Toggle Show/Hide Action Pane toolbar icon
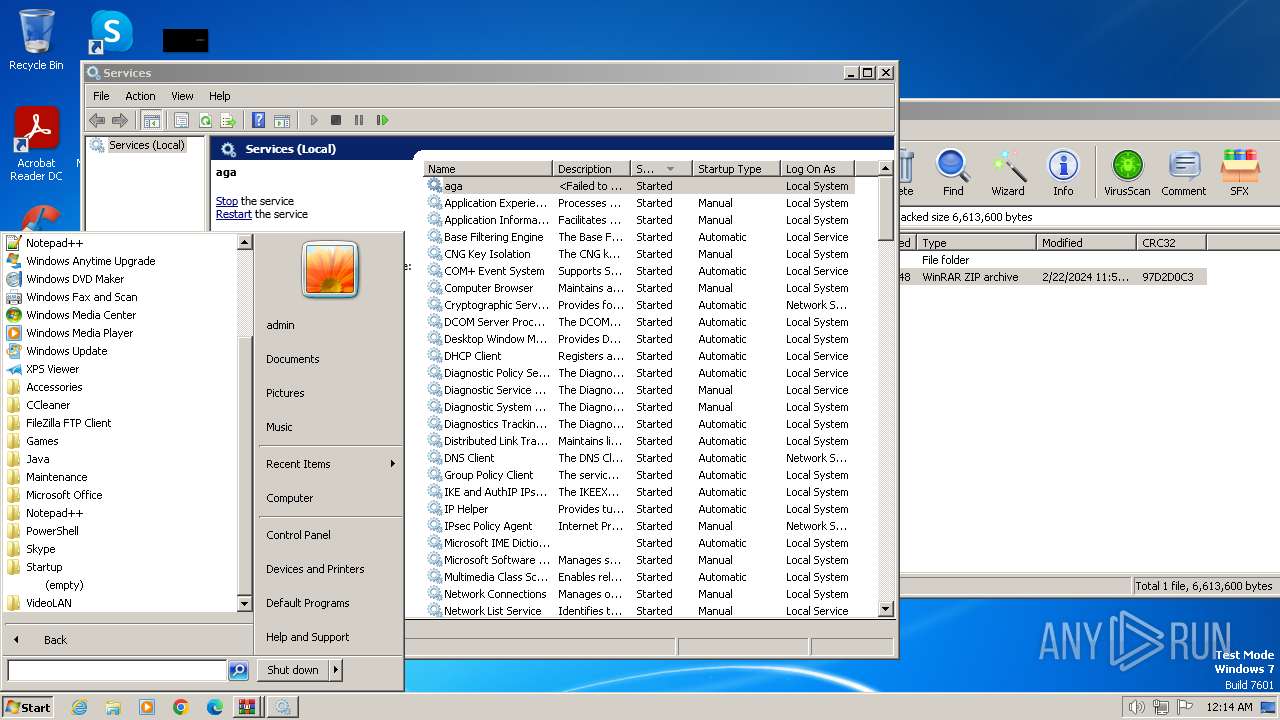Screen dimensions: 1280x720 pos(282,120)
